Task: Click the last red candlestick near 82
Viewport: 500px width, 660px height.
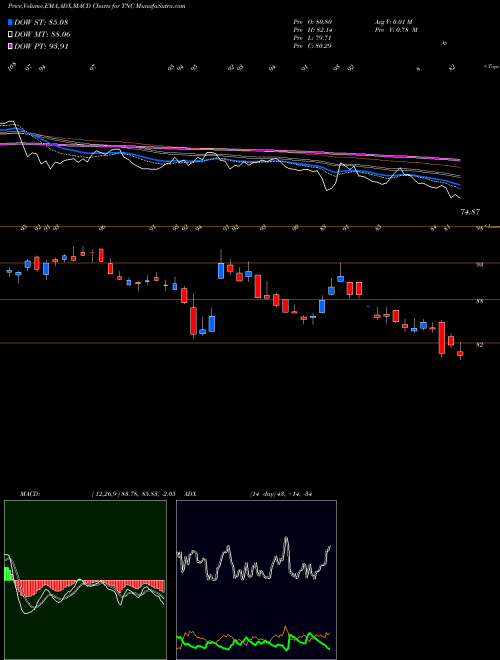Action: click(460, 354)
